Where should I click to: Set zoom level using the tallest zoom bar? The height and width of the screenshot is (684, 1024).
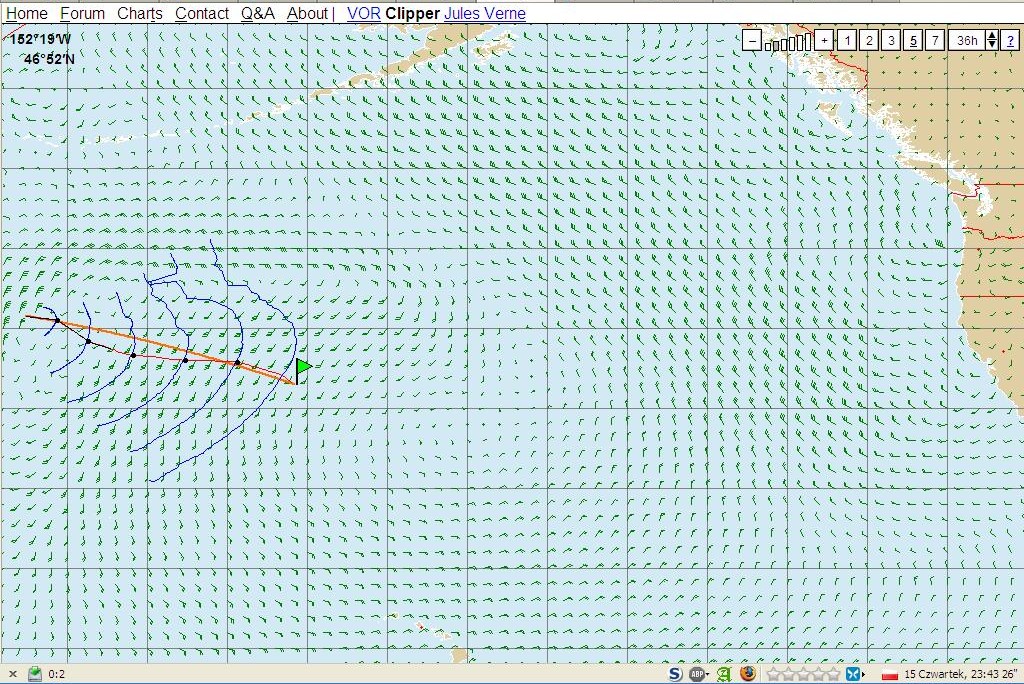pyautogui.click(x=807, y=41)
